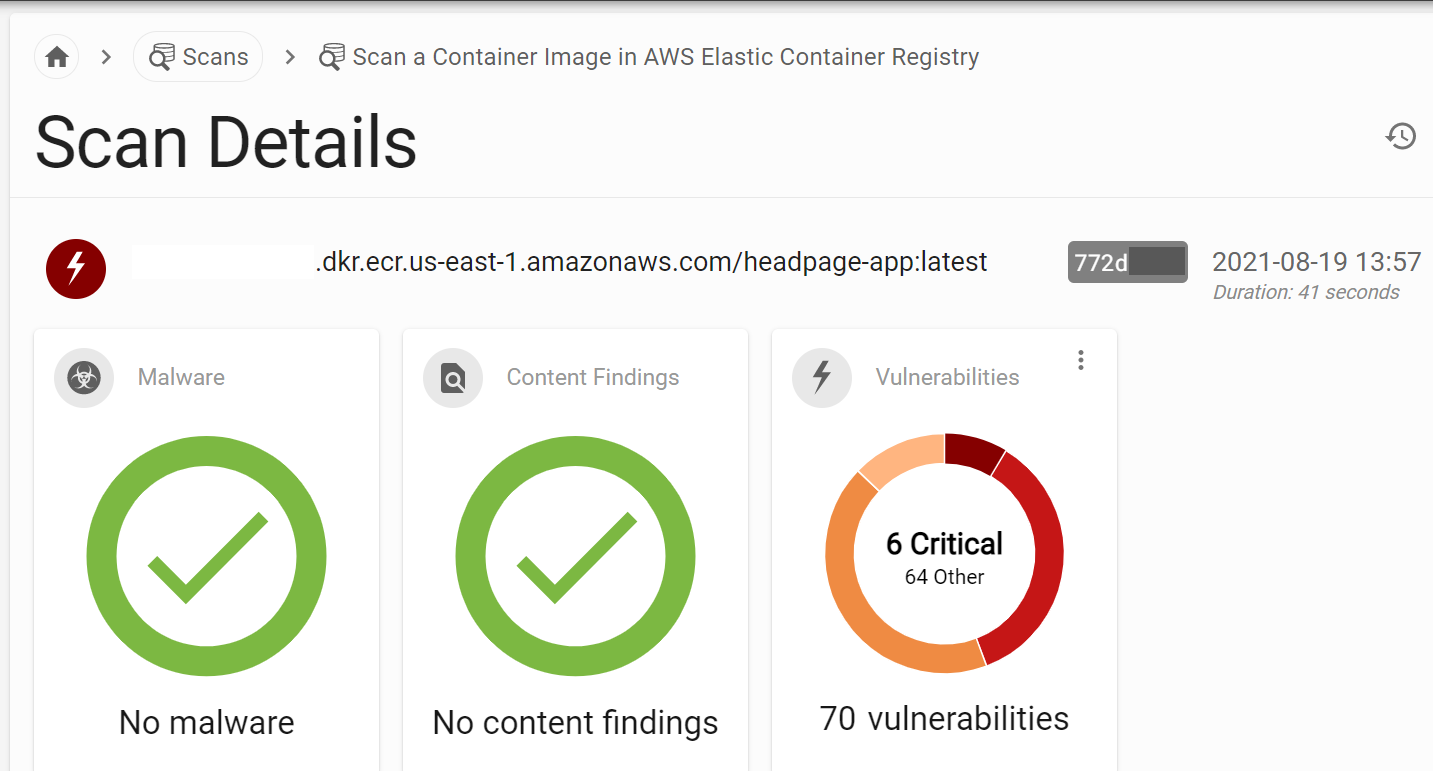Click the Content Findings magnifier icon

pyautogui.click(x=453, y=378)
